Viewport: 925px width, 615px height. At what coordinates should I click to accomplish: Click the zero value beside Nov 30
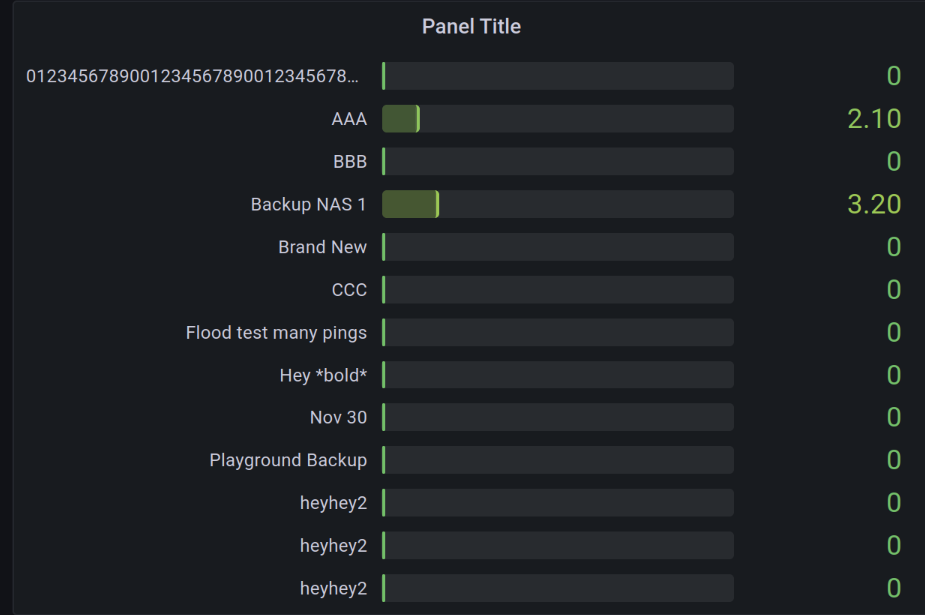894,417
